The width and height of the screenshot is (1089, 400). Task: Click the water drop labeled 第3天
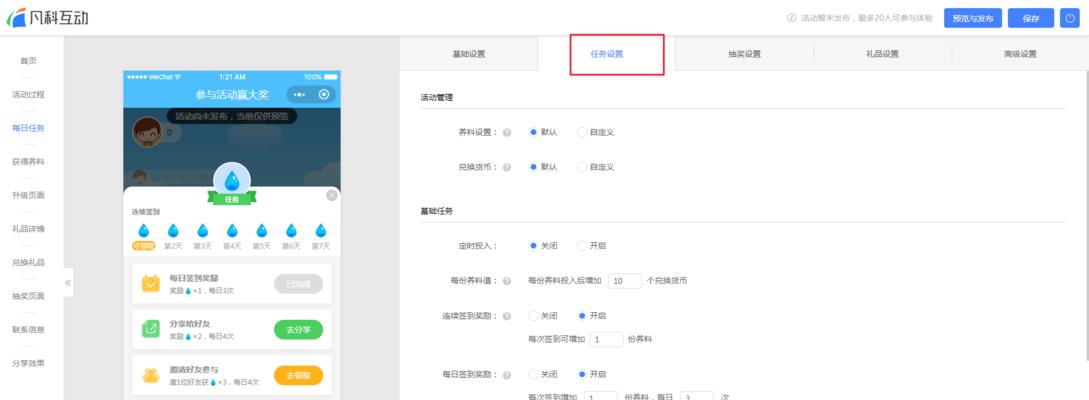[202, 231]
